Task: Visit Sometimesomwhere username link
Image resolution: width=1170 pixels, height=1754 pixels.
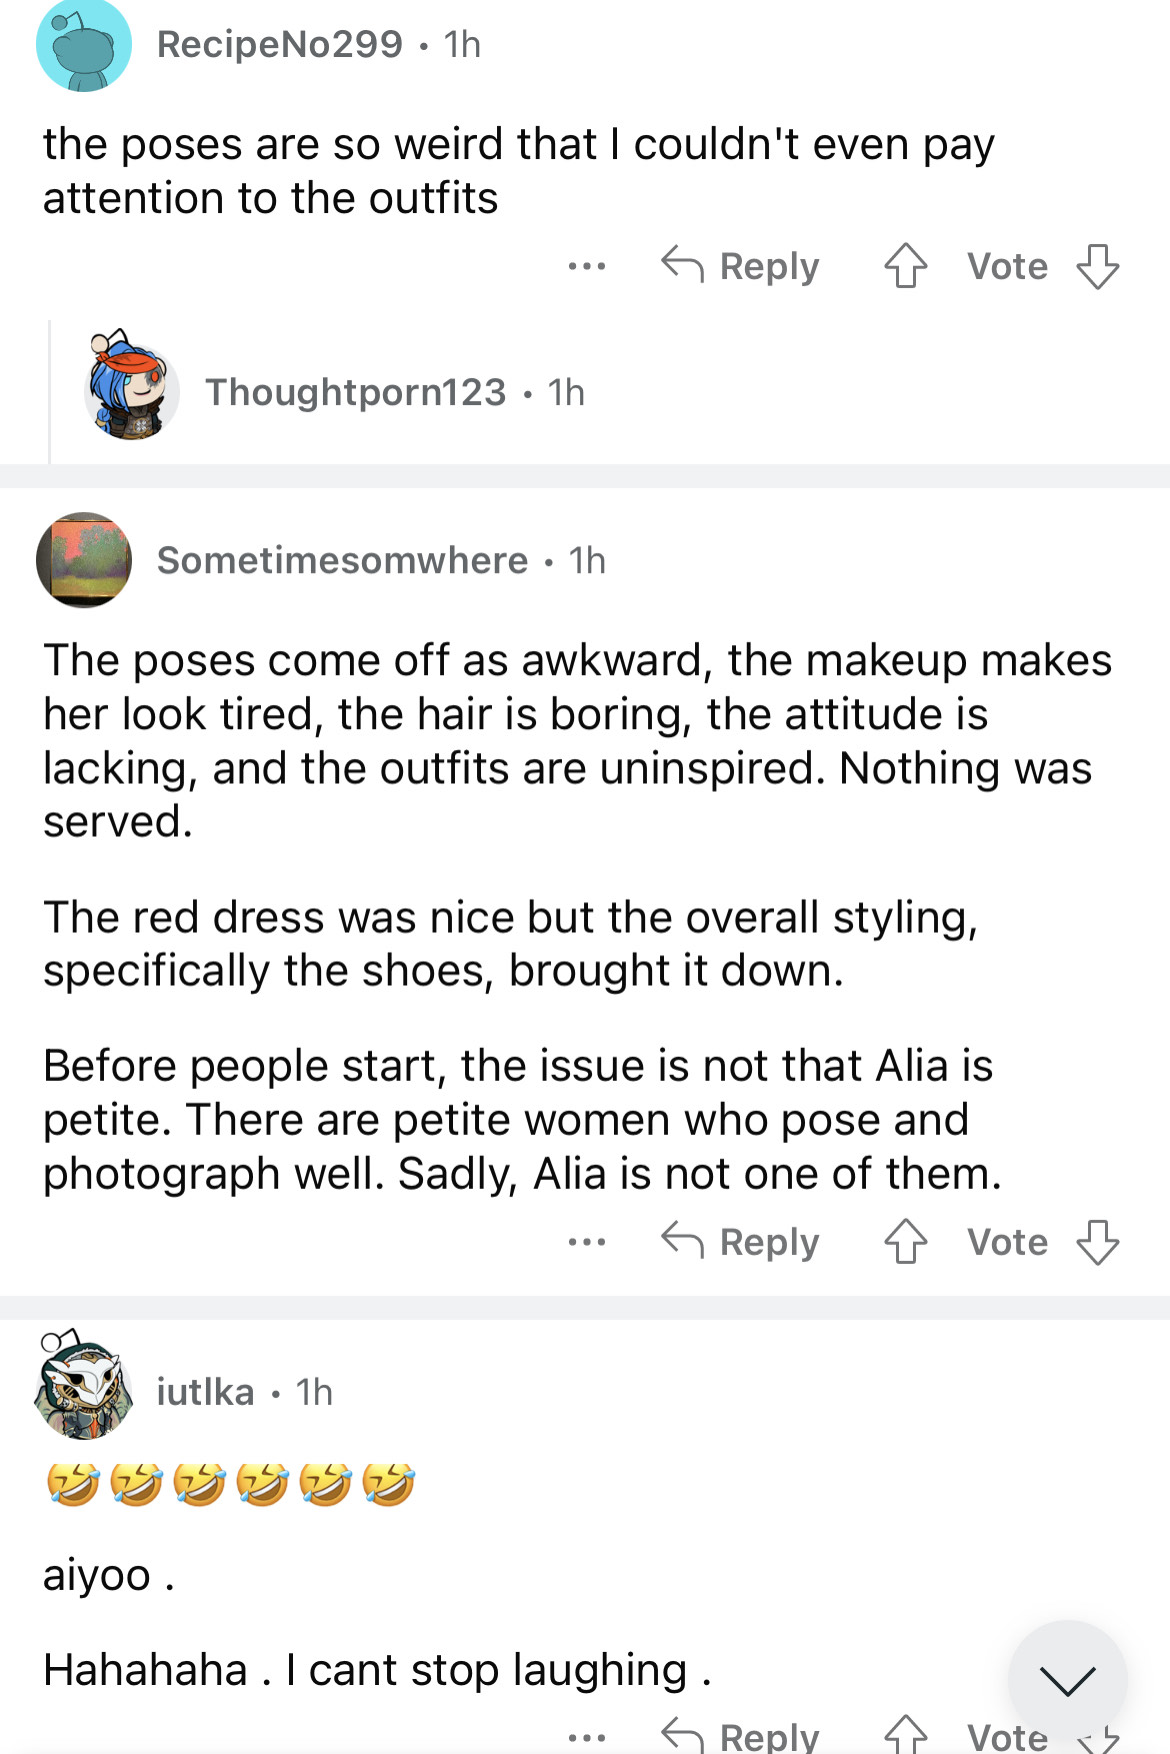Action: [342, 561]
